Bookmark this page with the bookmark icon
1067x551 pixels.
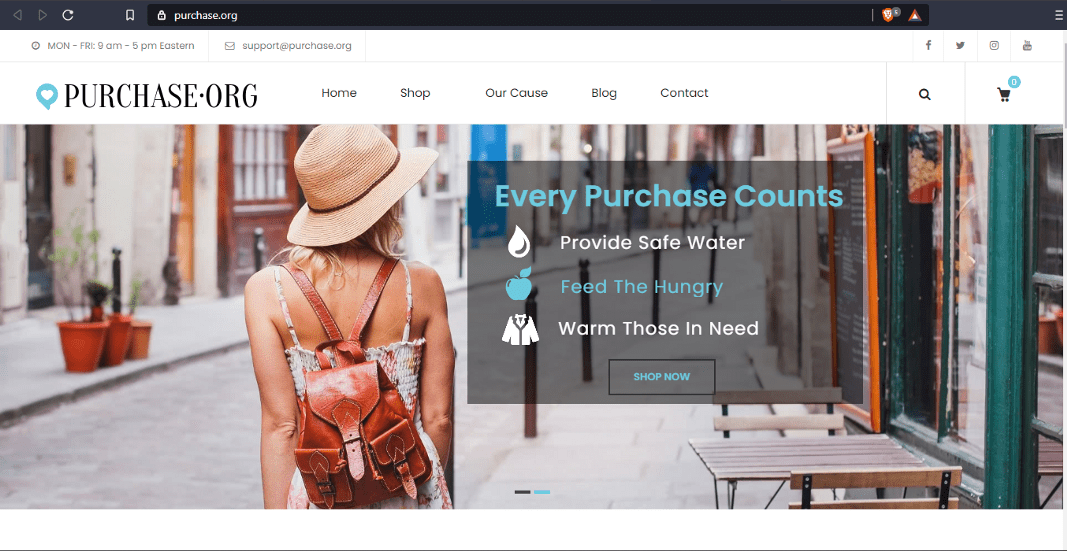(x=130, y=15)
